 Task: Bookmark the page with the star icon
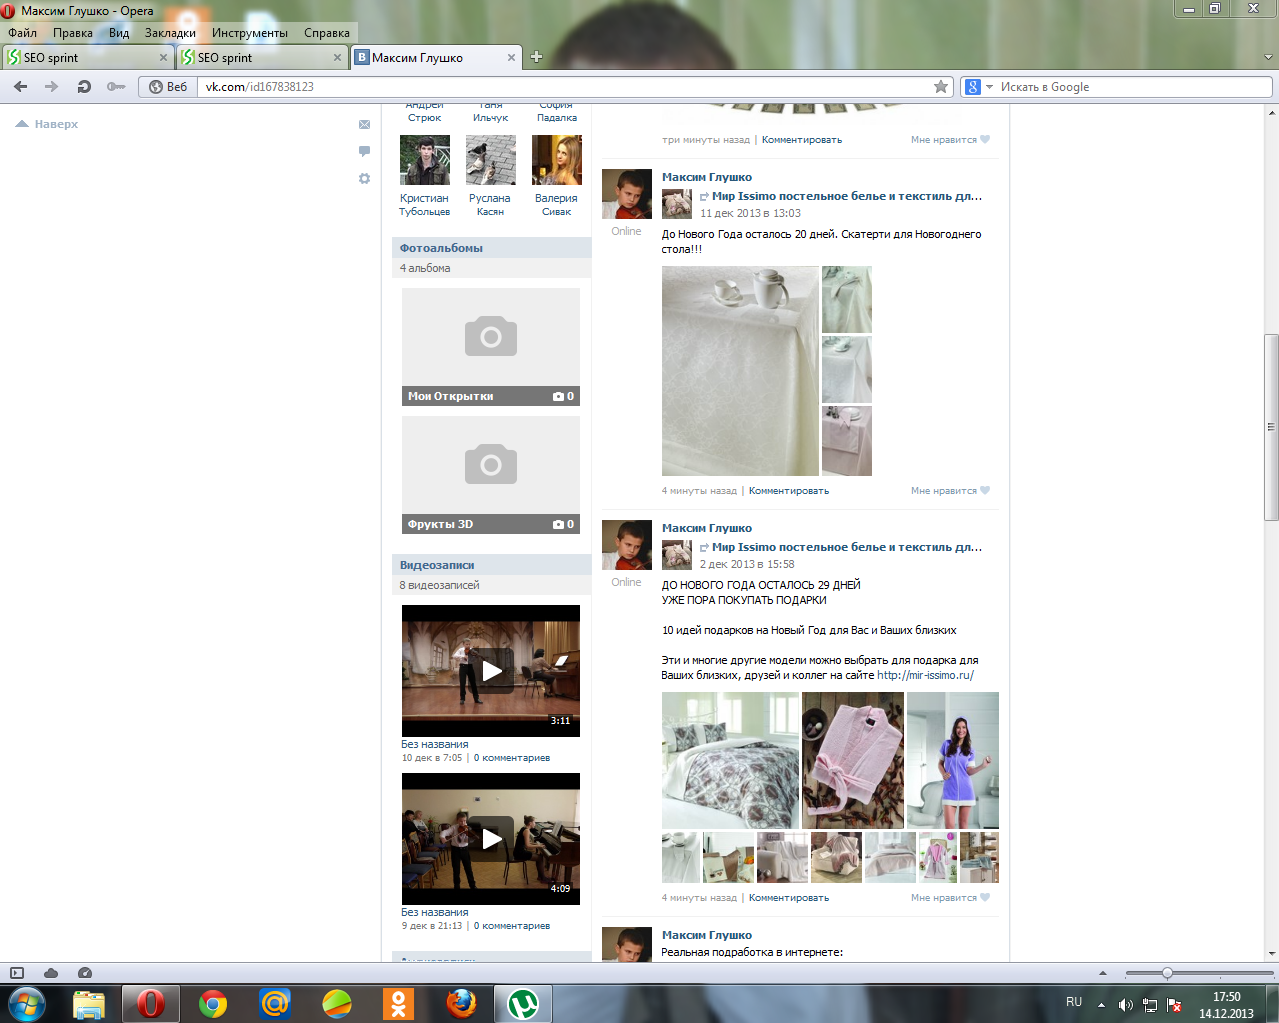pos(941,87)
